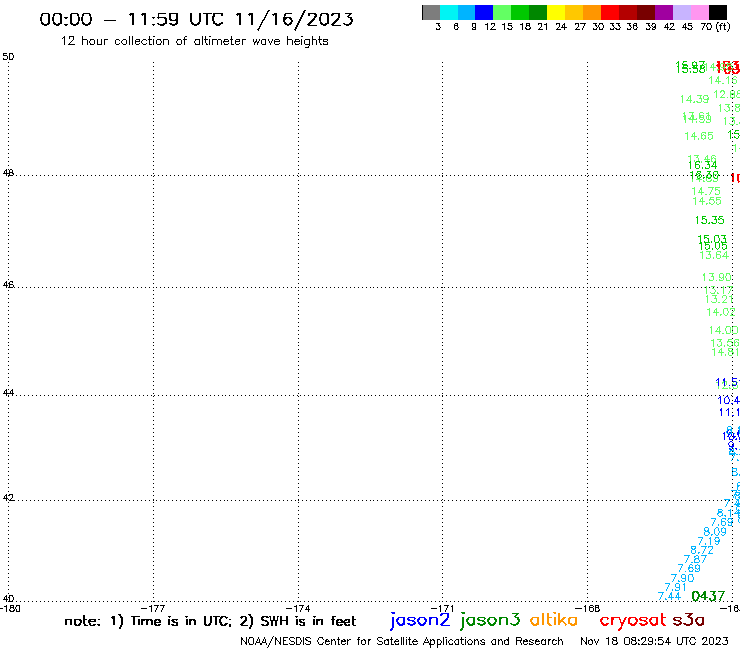The image size is (740, 650).
Task: Click the -171 longitude axis label
Action: (442, 608)
